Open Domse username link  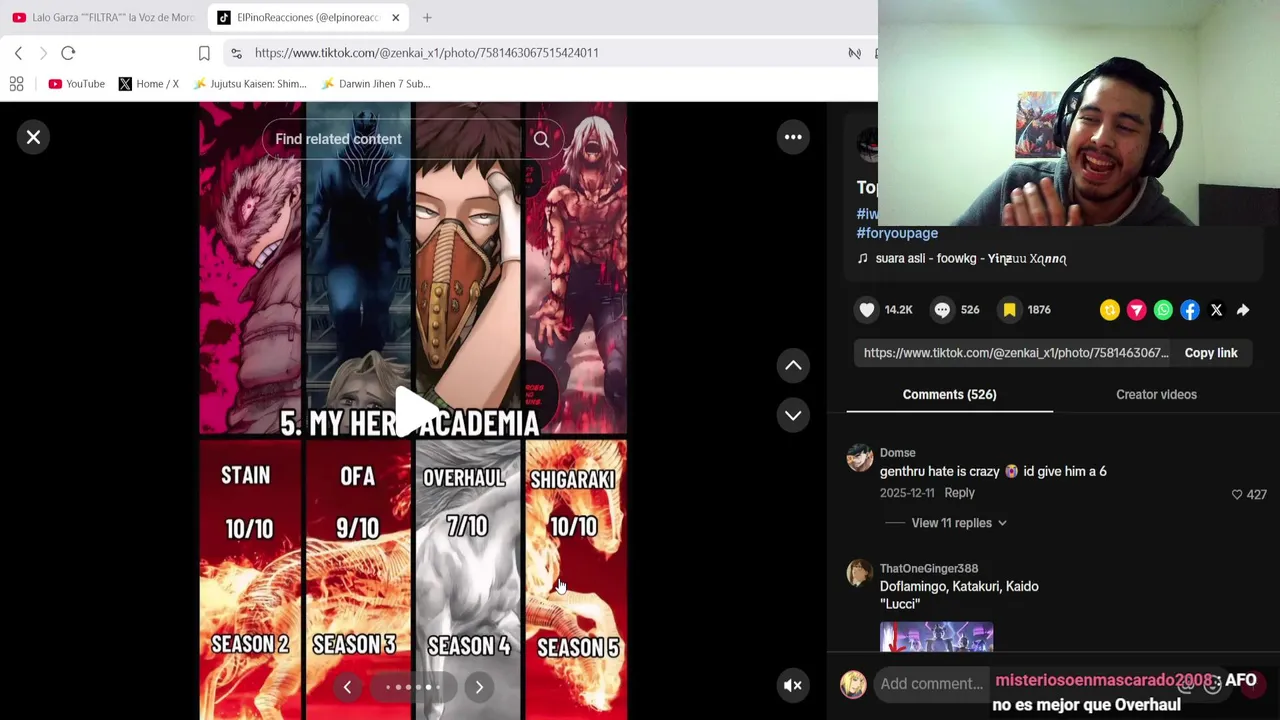897,453
